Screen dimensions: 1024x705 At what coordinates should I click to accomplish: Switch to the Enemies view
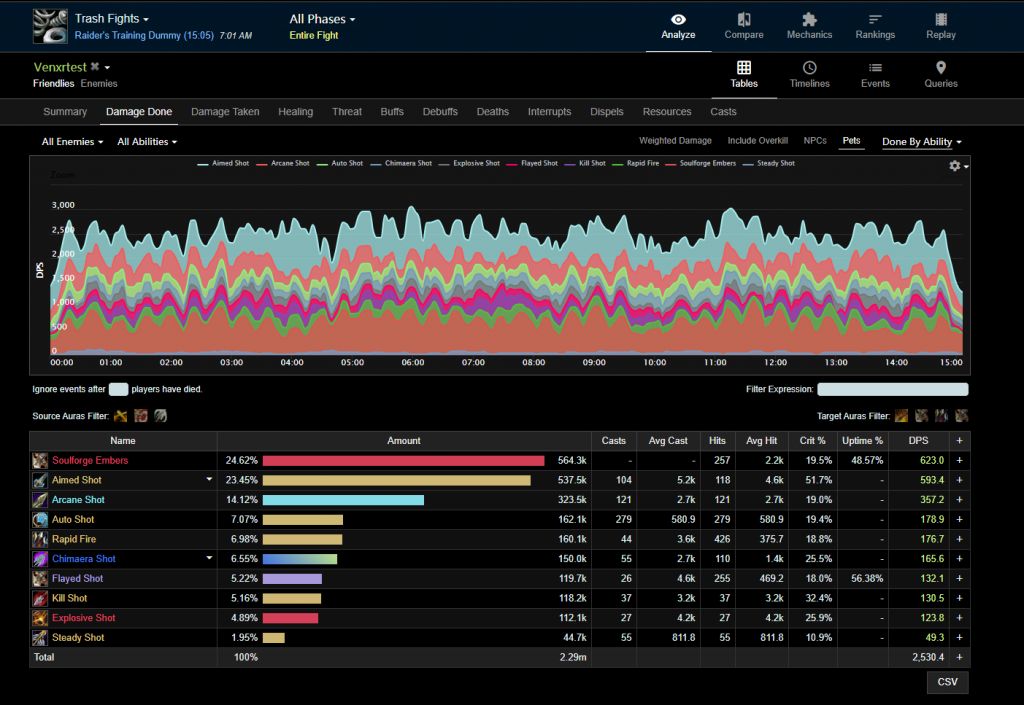(x=99, y=84)
